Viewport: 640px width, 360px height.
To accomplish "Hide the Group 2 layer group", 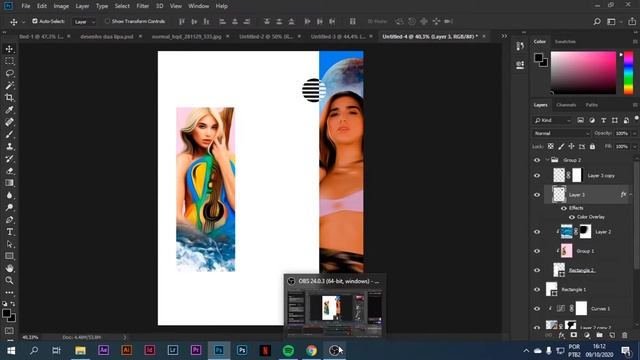I will (537, 160).
